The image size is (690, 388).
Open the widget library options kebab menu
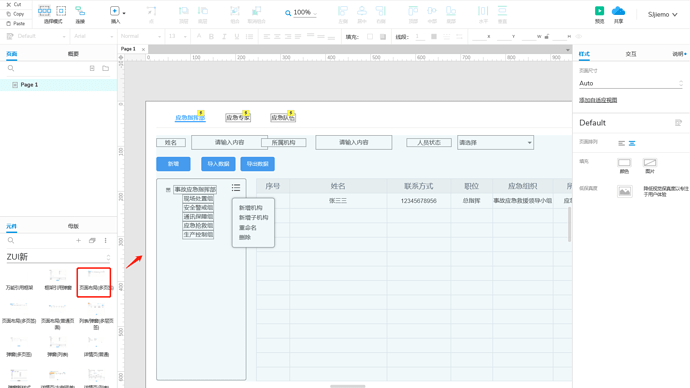[106, 241]
